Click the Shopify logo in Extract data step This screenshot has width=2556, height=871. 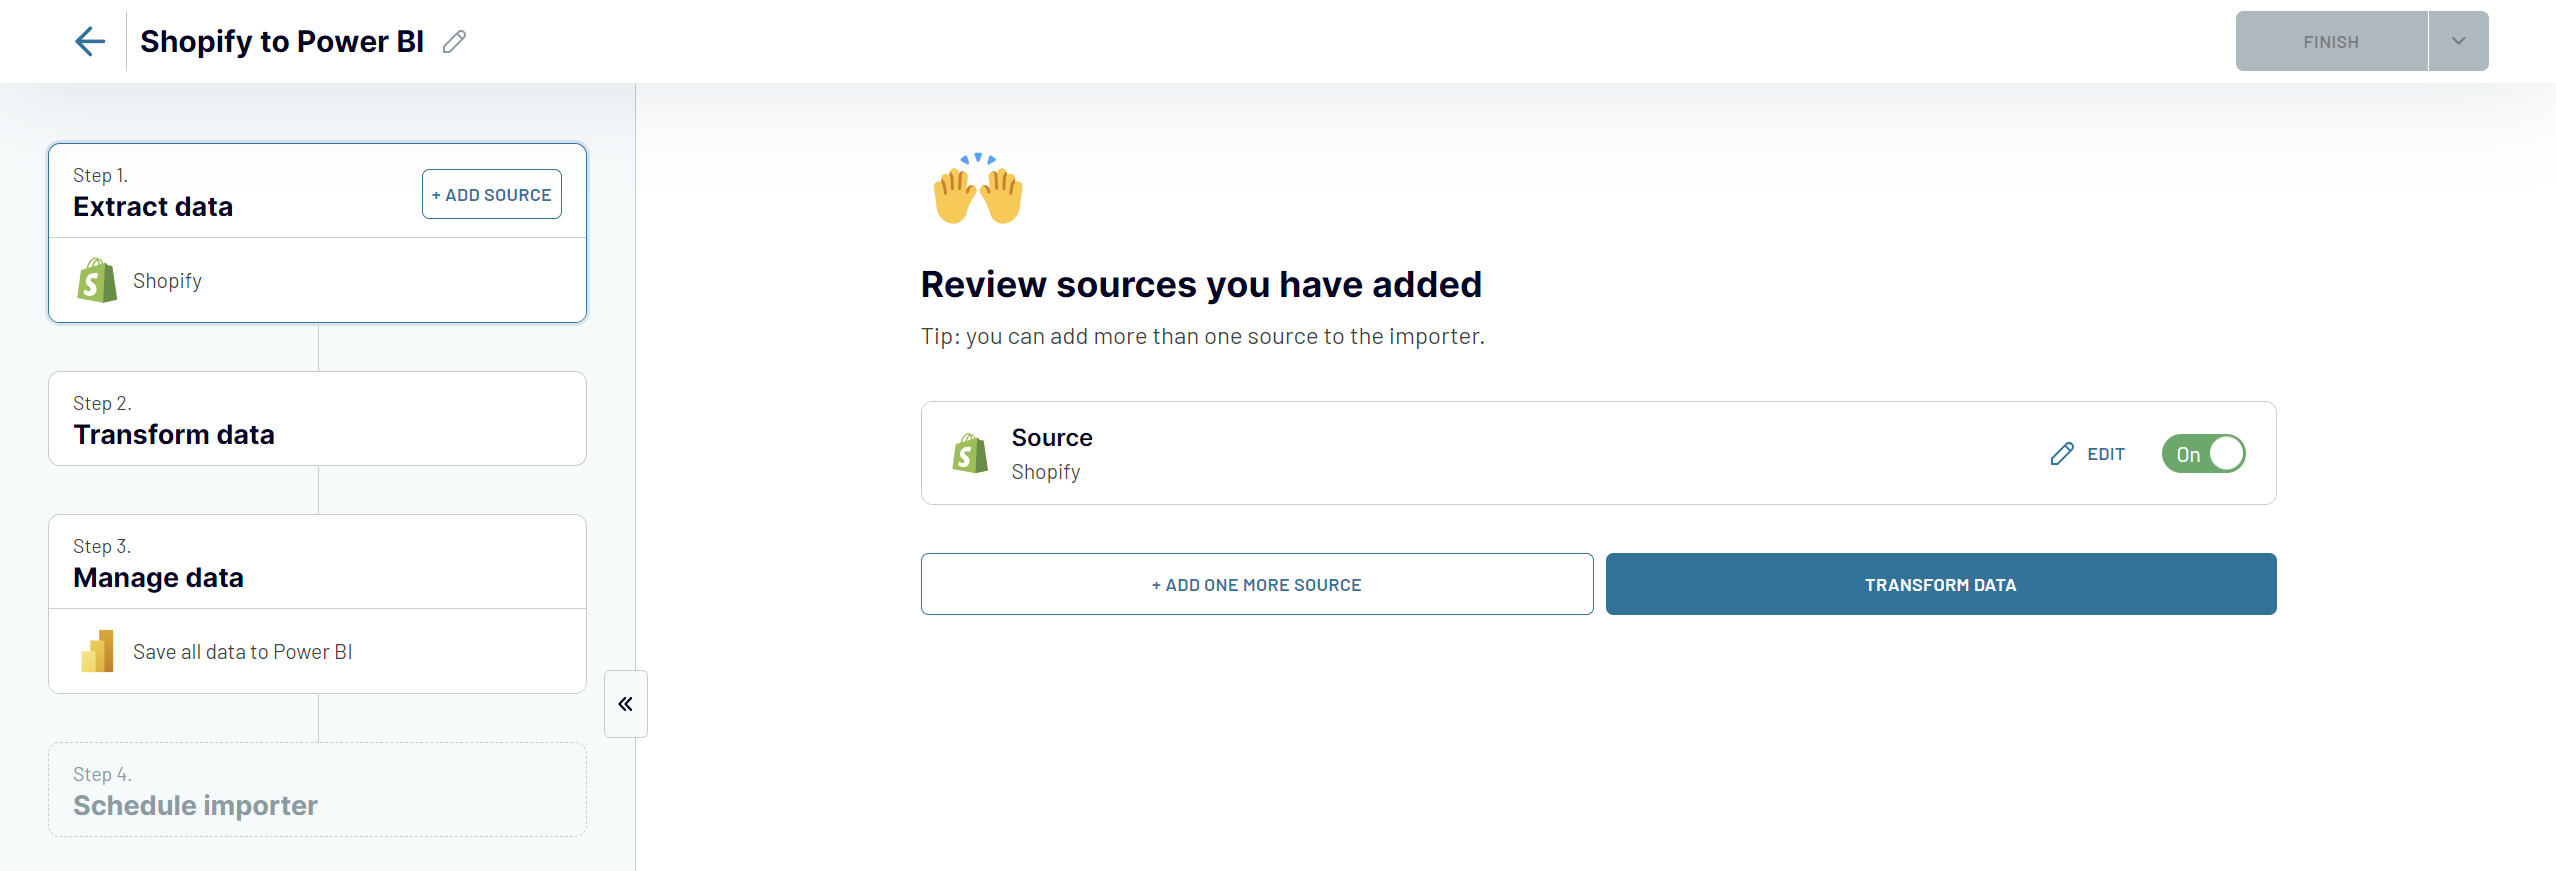[x=97, y=280]
